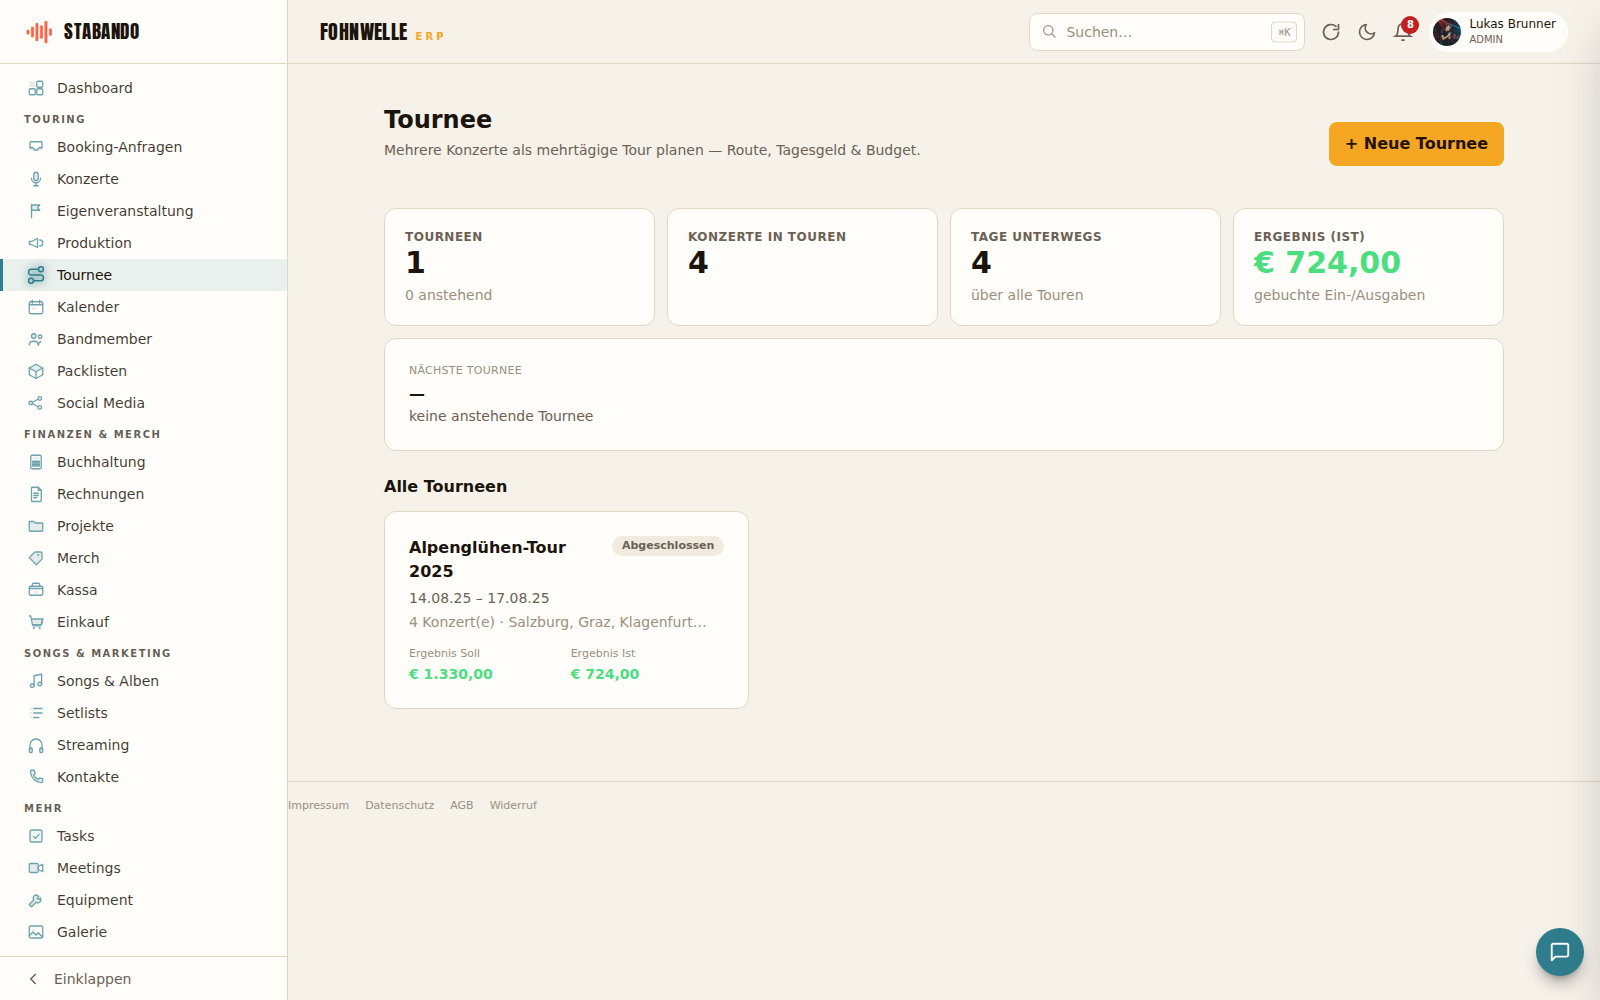The height and width of the screenshot is (1000, 1600).
Task: Click the Galerie image icon
Action: [x=36, y=932]
